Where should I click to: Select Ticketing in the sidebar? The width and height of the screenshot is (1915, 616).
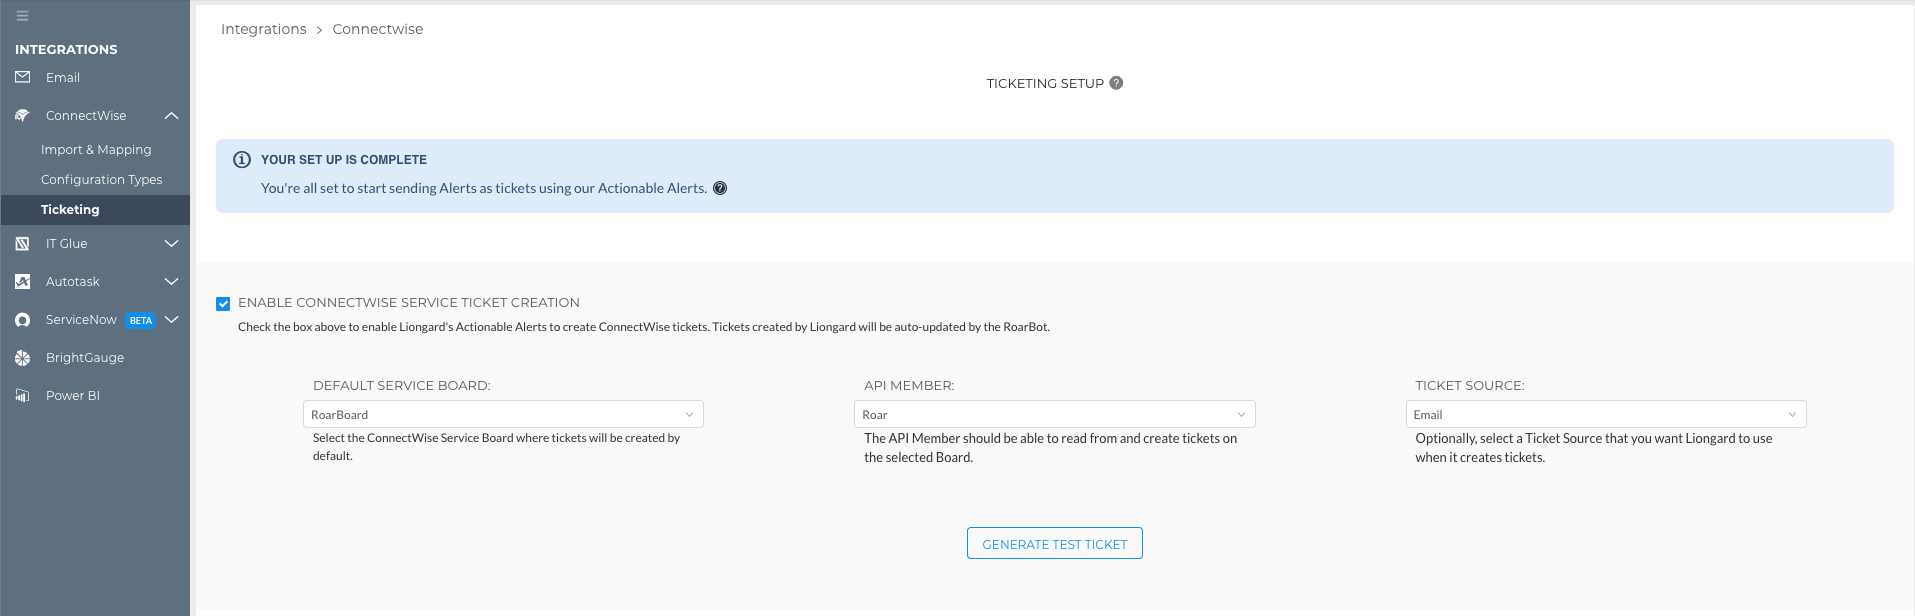[95, 209]
